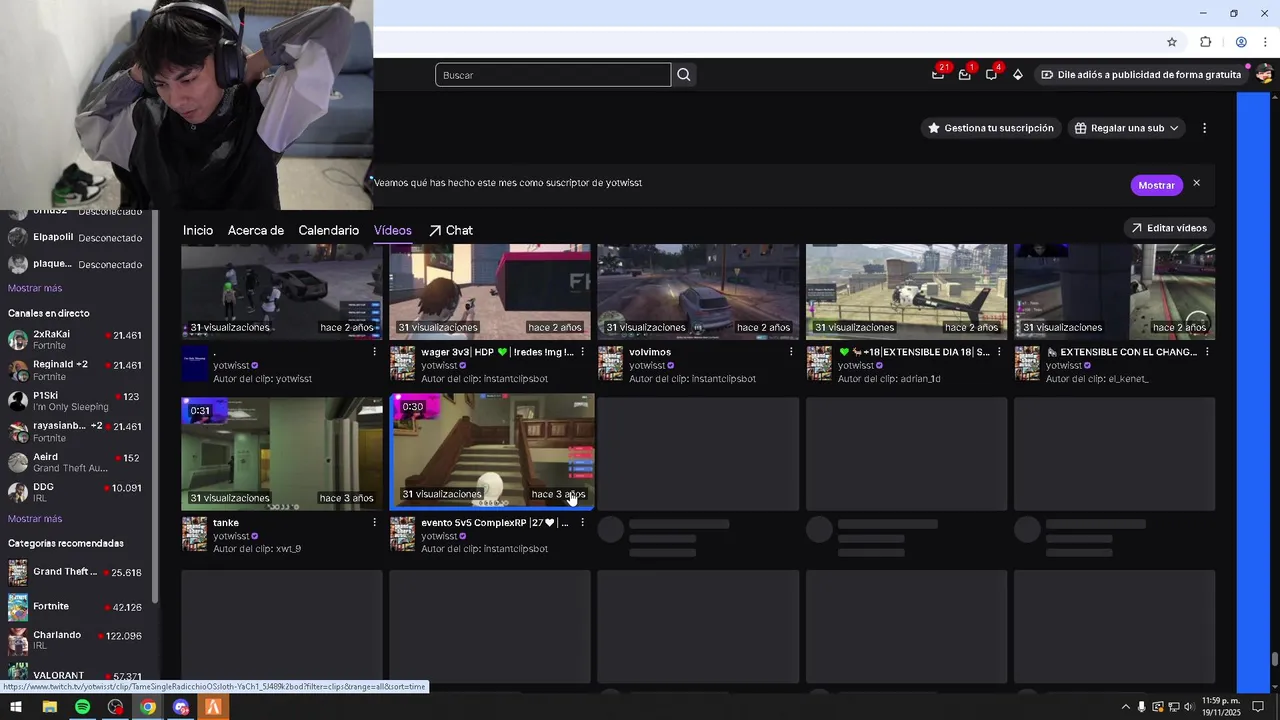Open Chrome extensions puzzle icon
Image resolution: width=1280 pixels, height=720 pixels.
[1205, 42]
